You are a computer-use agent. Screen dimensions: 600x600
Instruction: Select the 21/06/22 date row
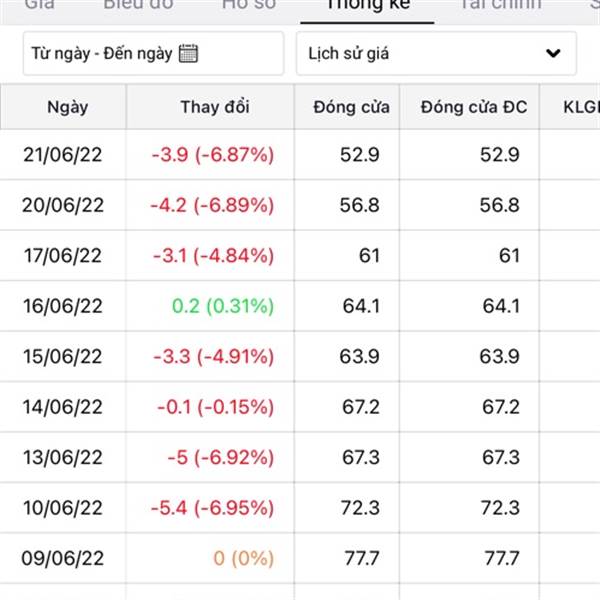(x=300, y=155)
